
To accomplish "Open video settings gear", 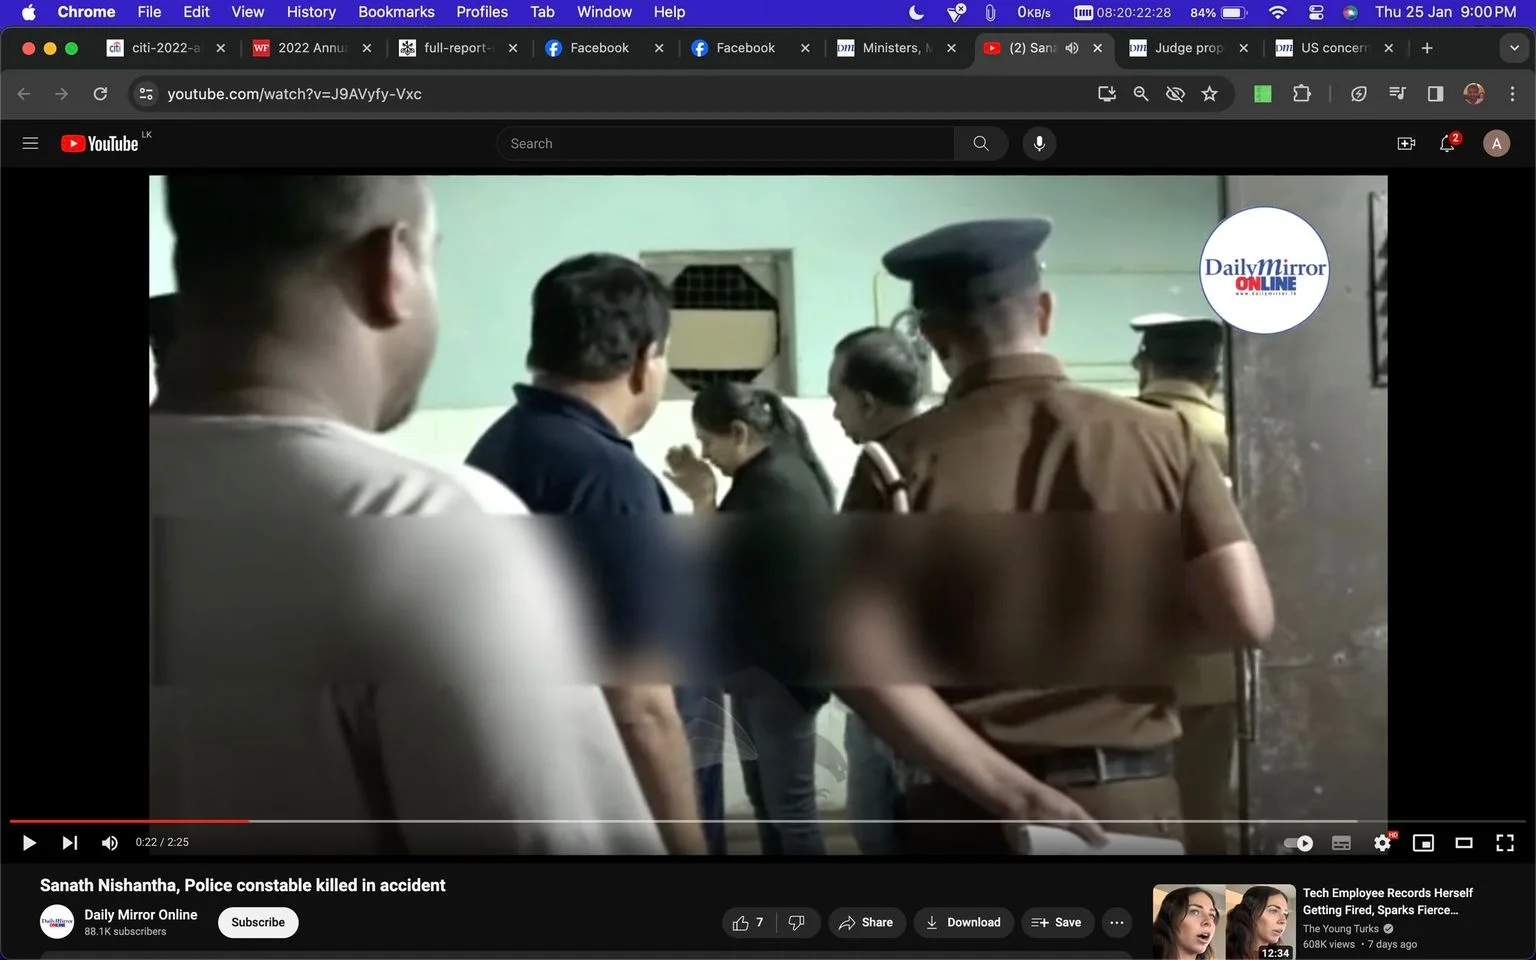I will 1383,843.
